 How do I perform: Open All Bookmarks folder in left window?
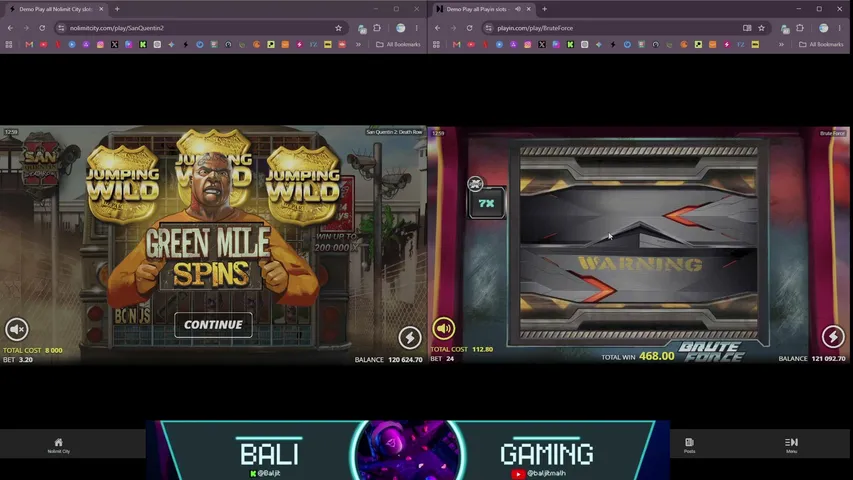click(398, 45)
